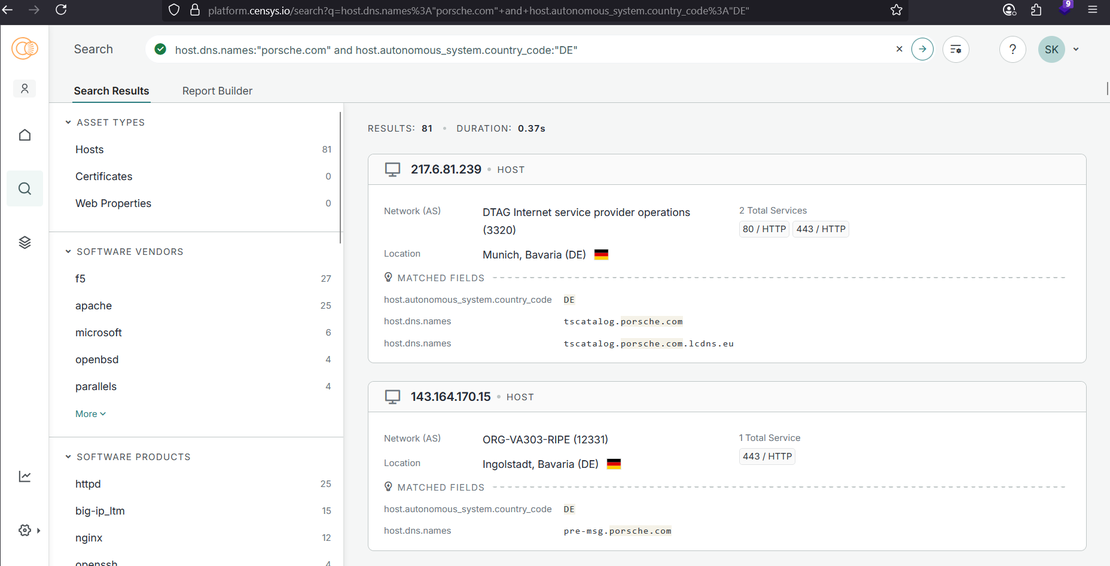Image resolution: width=1110 pixels, height=566 pixels.
Task: Reload the page in the browser
Action: point(61,10)
